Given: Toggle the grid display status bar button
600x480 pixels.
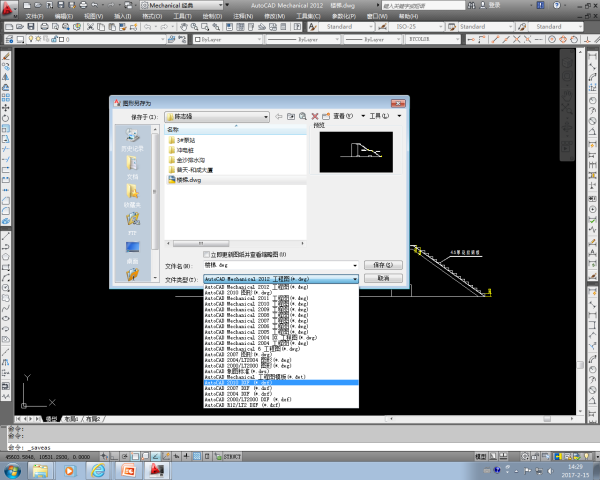Looking at the screenshot, I should pos(197,456).
